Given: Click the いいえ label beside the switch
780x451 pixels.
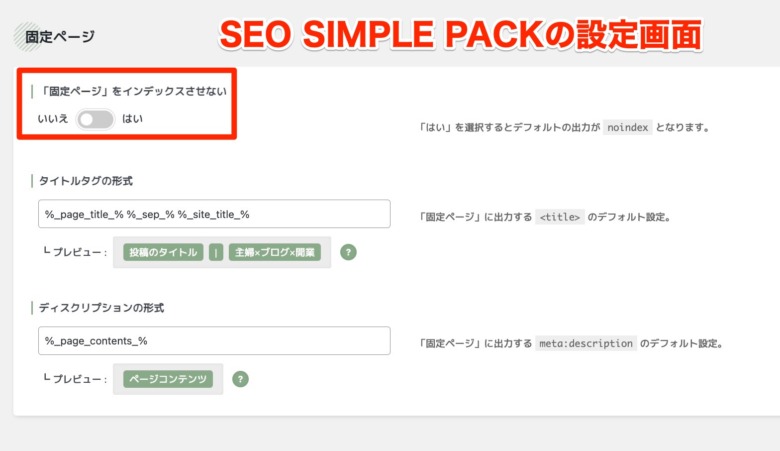Looking at the screenshot, I should click(x=53, y=119).
